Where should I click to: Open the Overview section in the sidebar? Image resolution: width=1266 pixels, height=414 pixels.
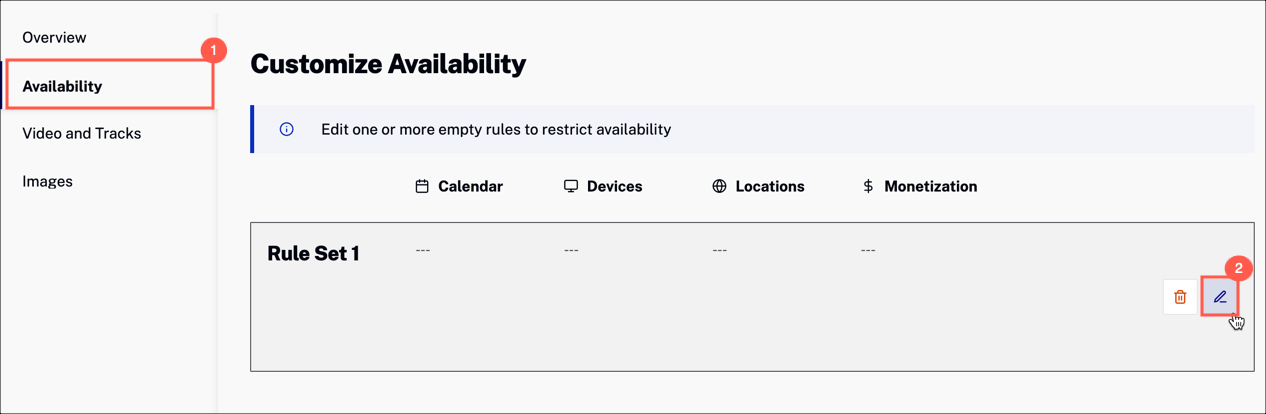click(54, 37)
